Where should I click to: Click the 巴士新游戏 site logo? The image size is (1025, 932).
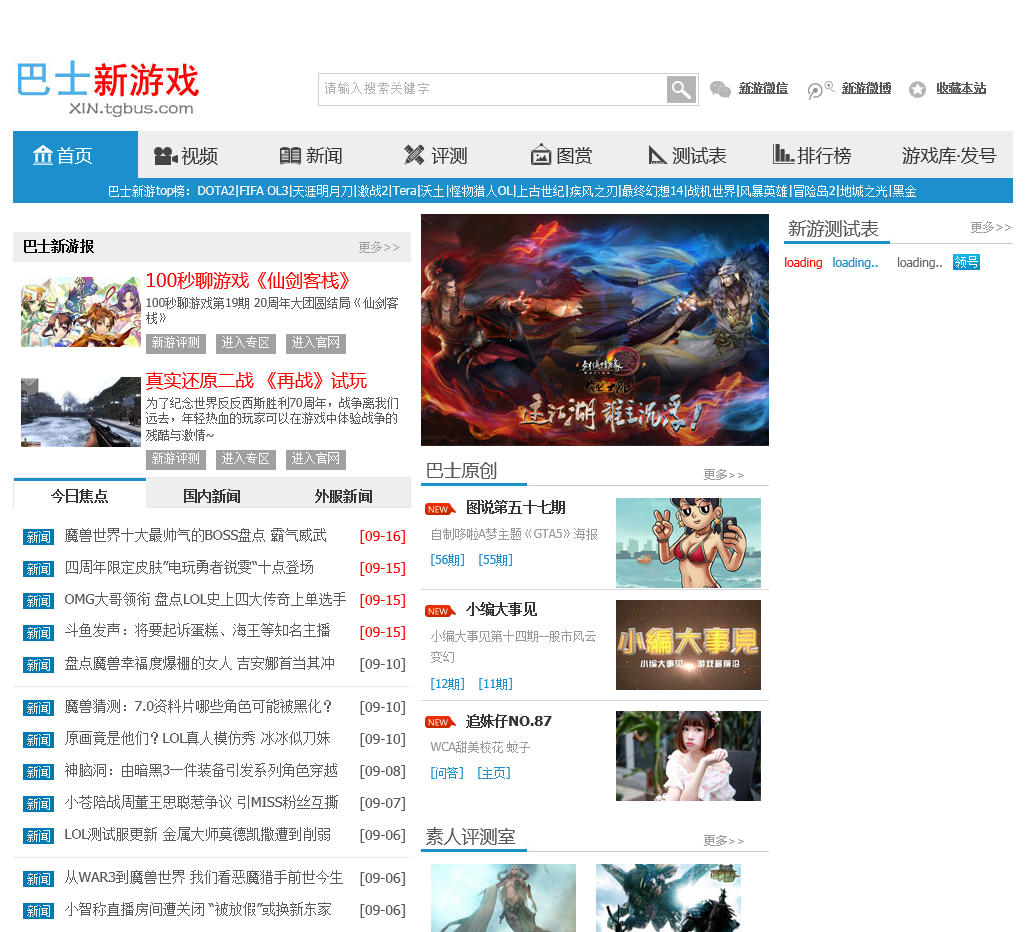point(108,88)
